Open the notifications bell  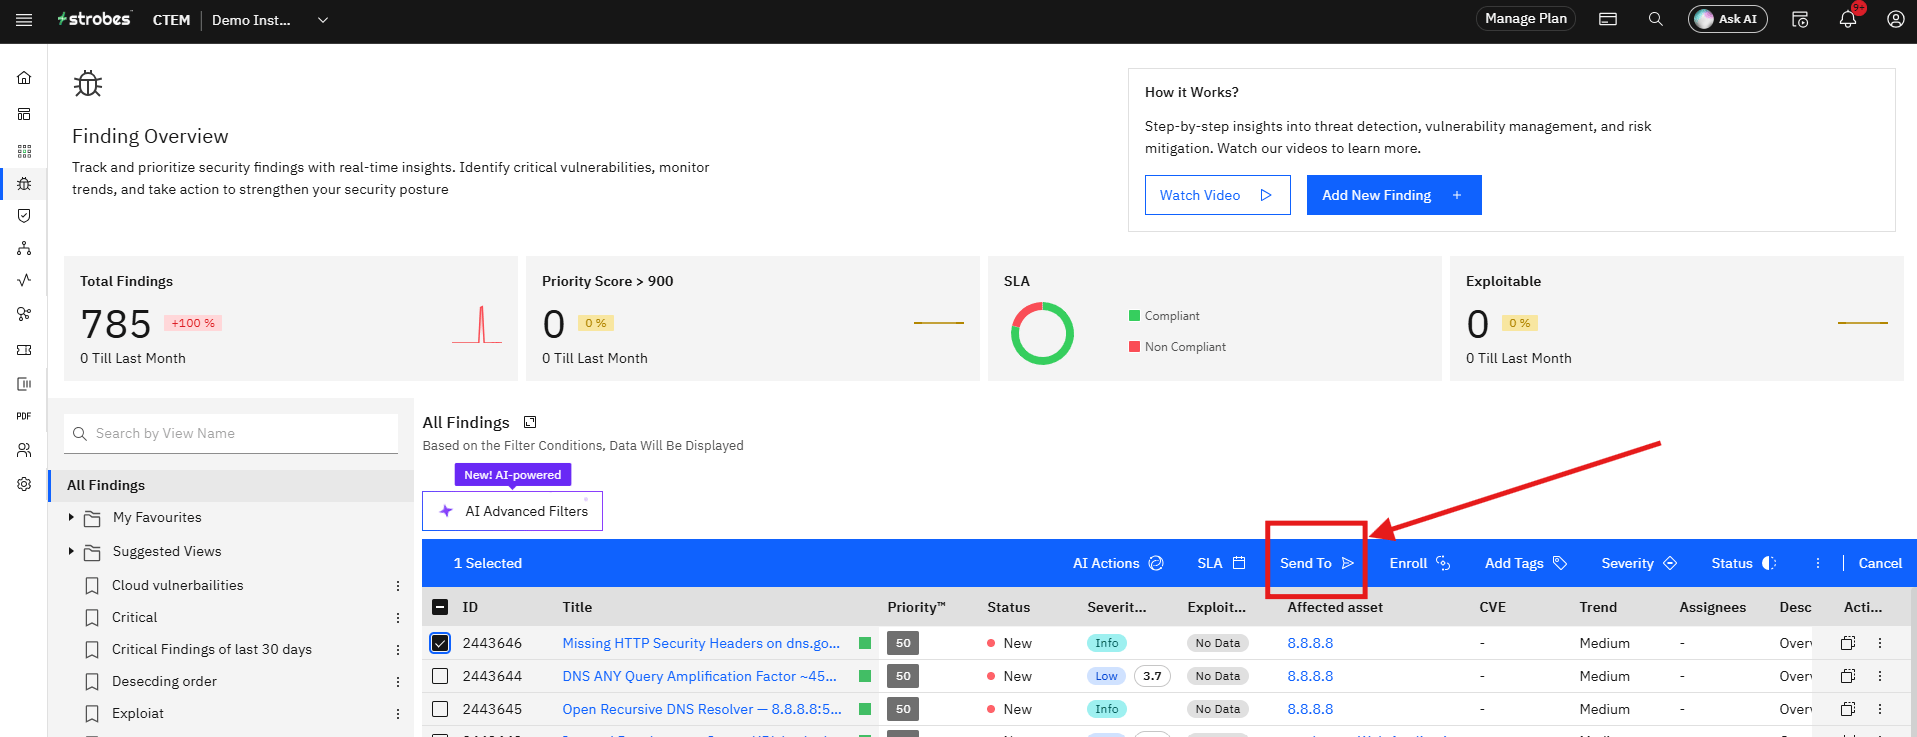(1848, 19)
